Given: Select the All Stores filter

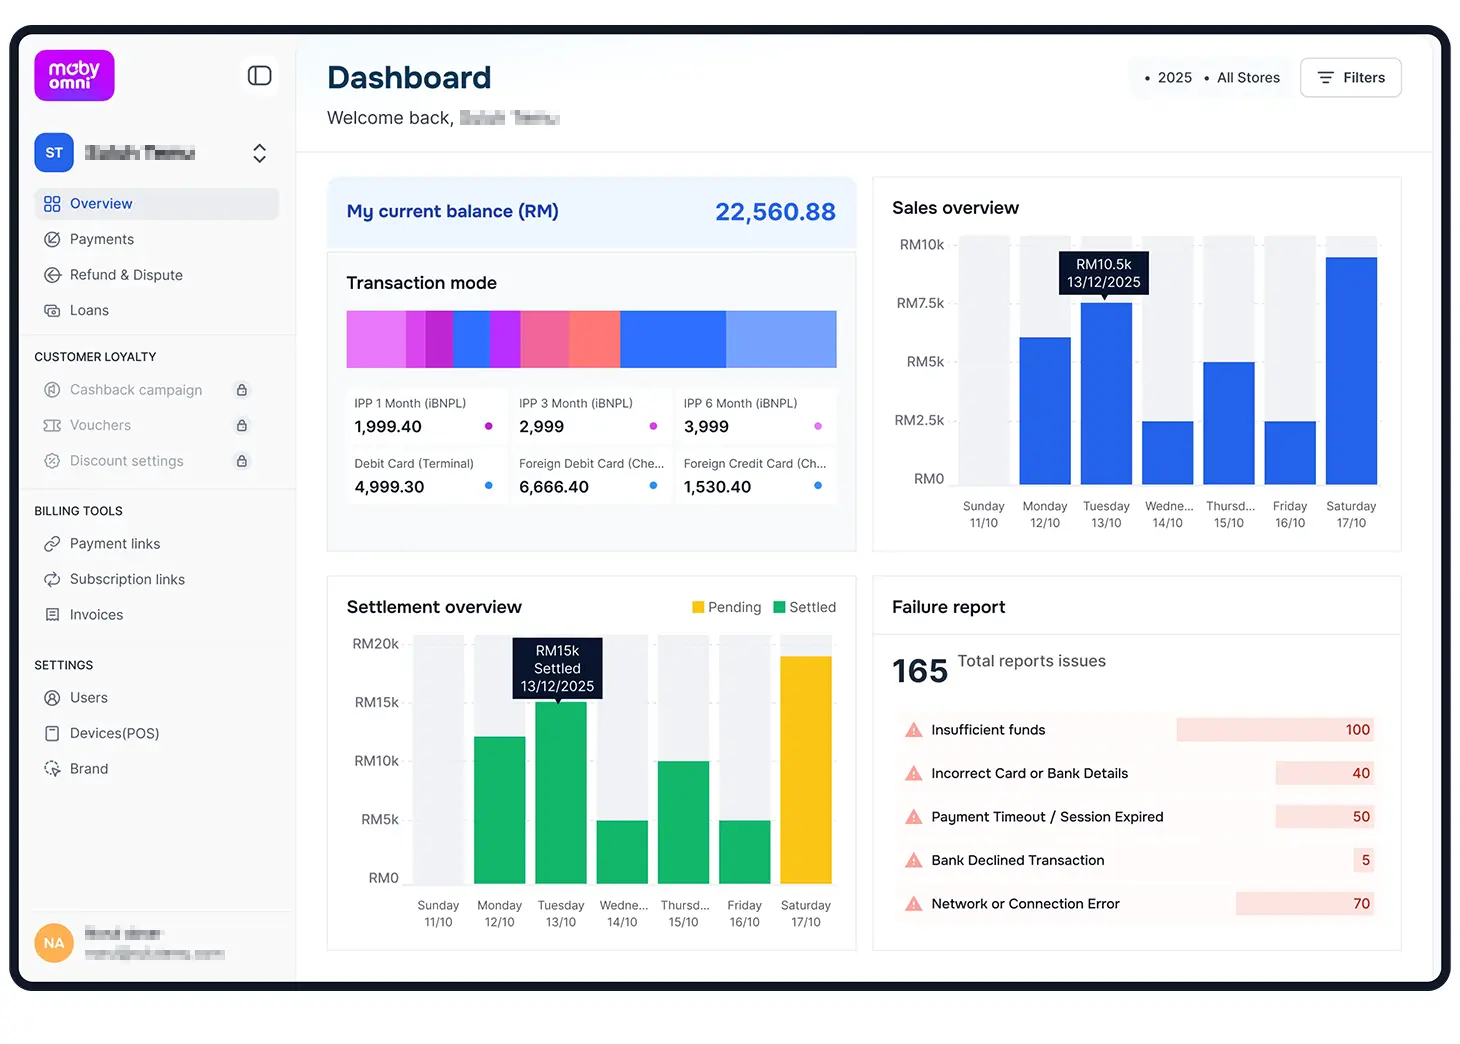Looking at the screenshot, I should pos(1247,78).
